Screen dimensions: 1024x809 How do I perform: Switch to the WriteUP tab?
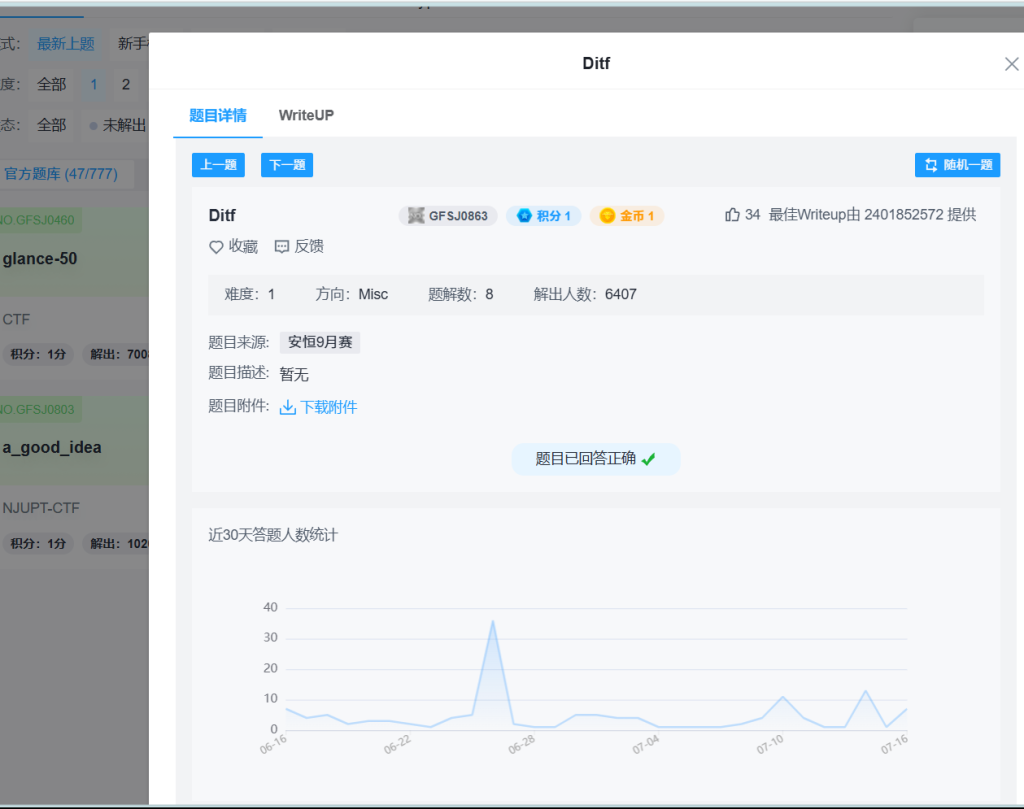[306, 115]
